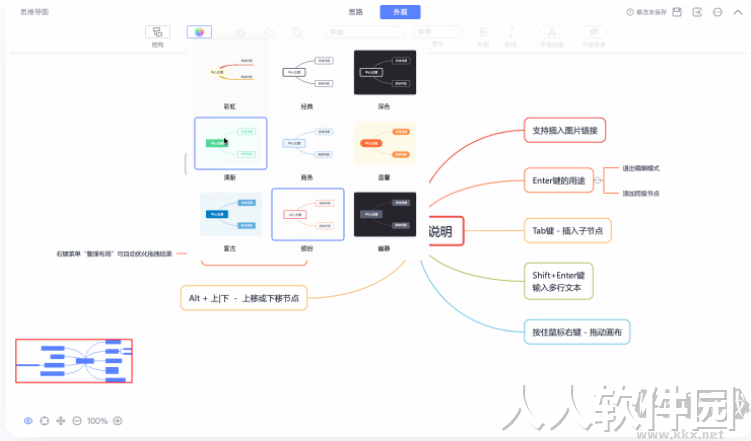Screen dimensions: 751x441
Task: Click the 思维导图 title text
Action: pos(34,12)
